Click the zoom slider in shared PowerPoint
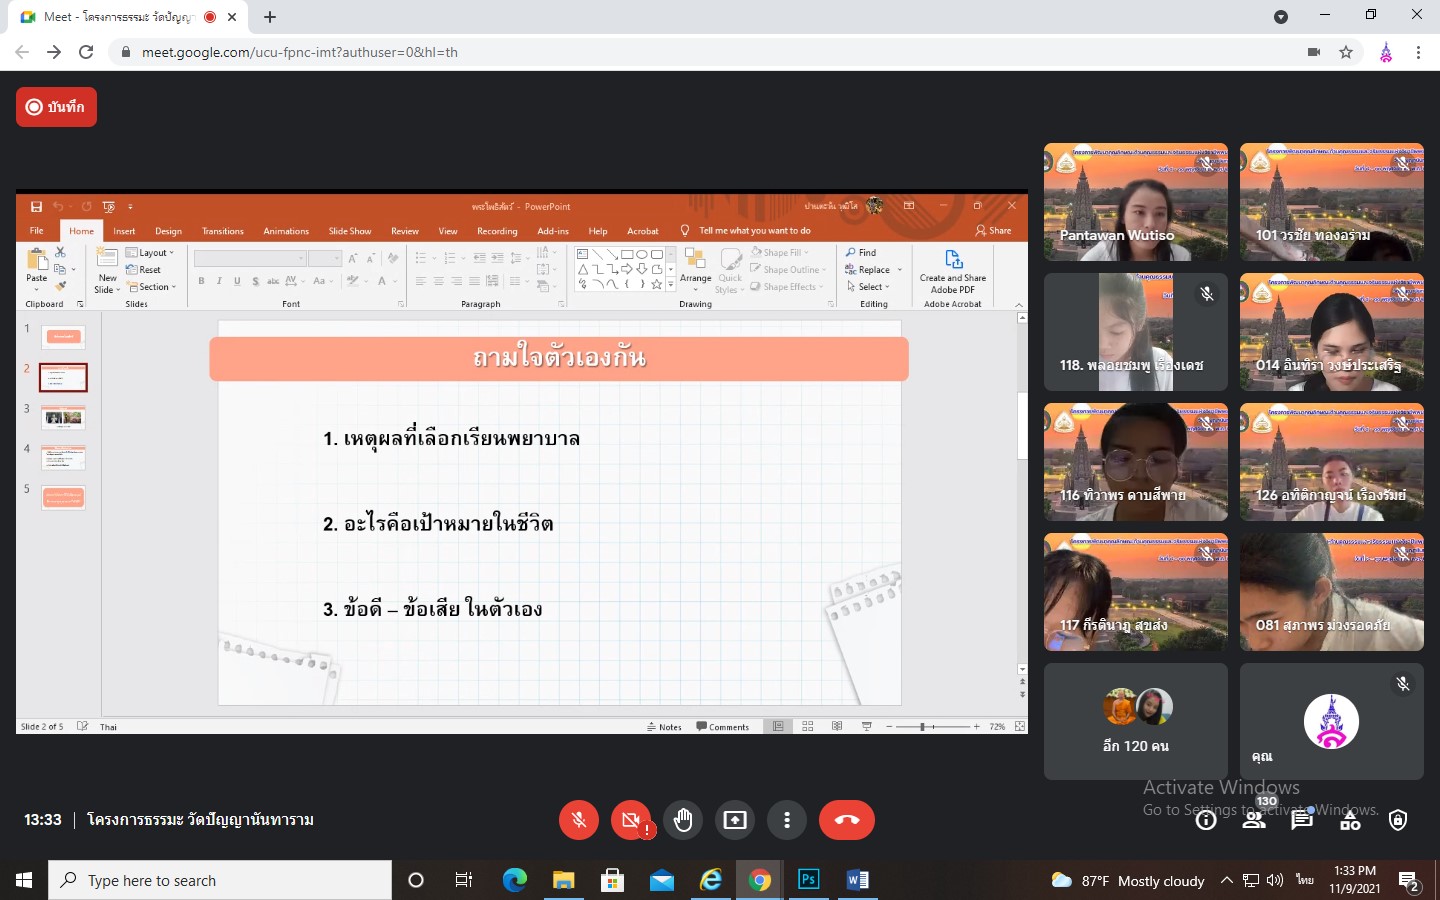1440x900 pixels. [922, 727]
